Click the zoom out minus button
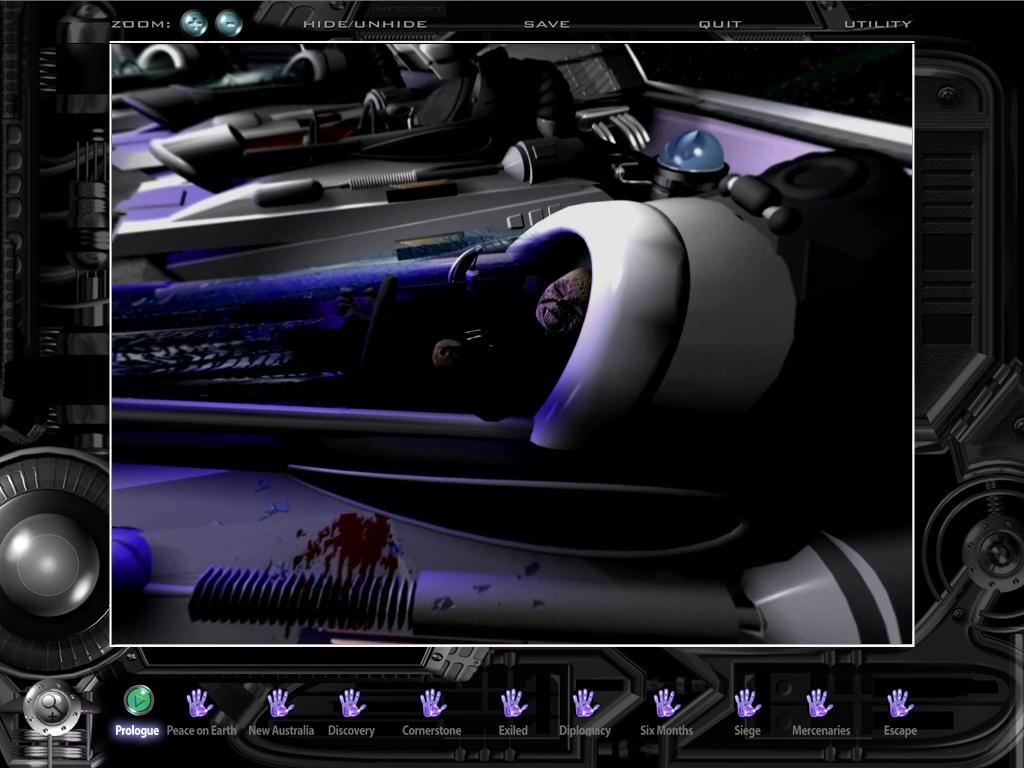Viewport: 1024px width, 768px height. (x=229, y=23)
